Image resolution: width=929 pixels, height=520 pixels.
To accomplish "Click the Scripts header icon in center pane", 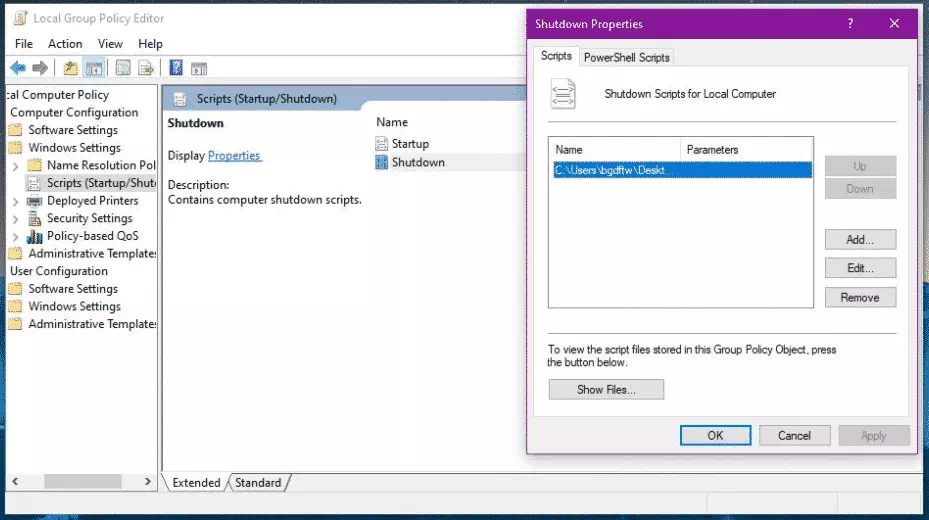I will pos(180,99).
